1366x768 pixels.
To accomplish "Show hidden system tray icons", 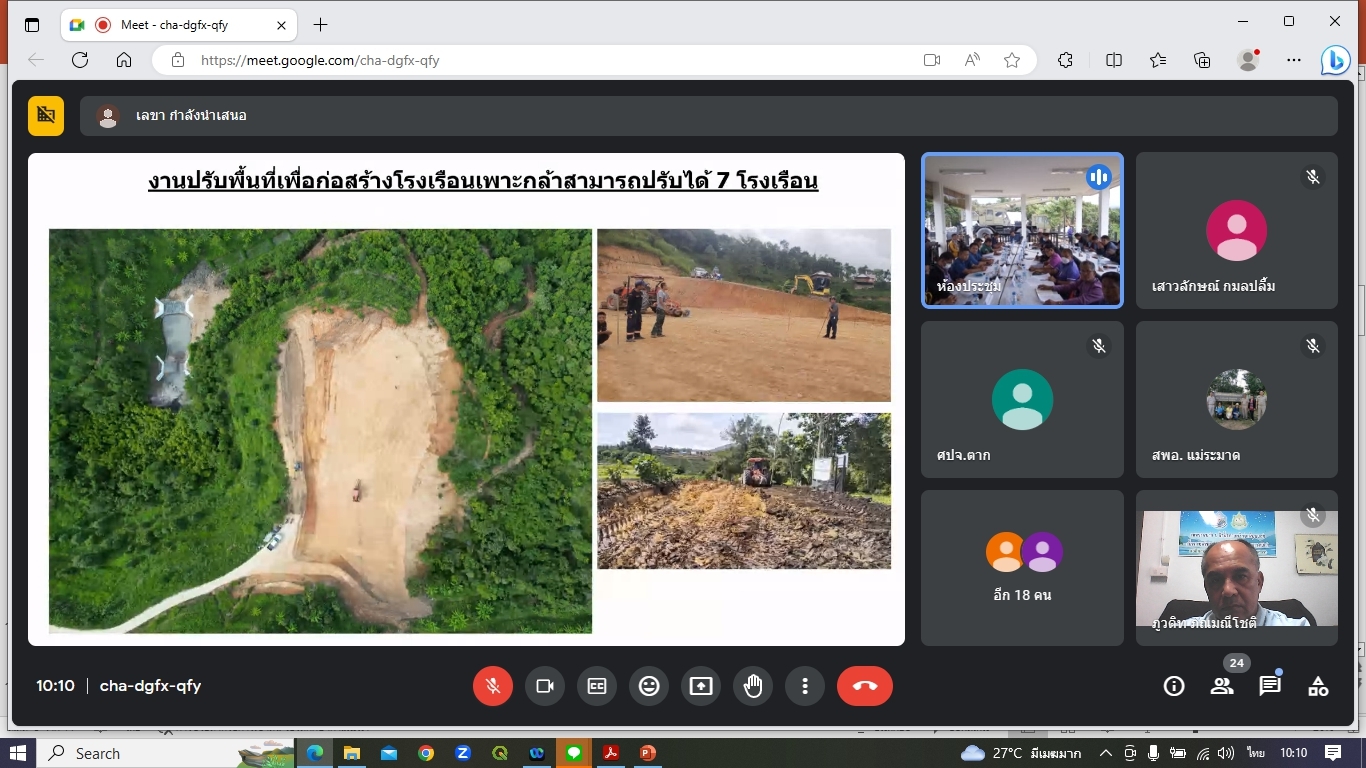I will point(1105,753).
